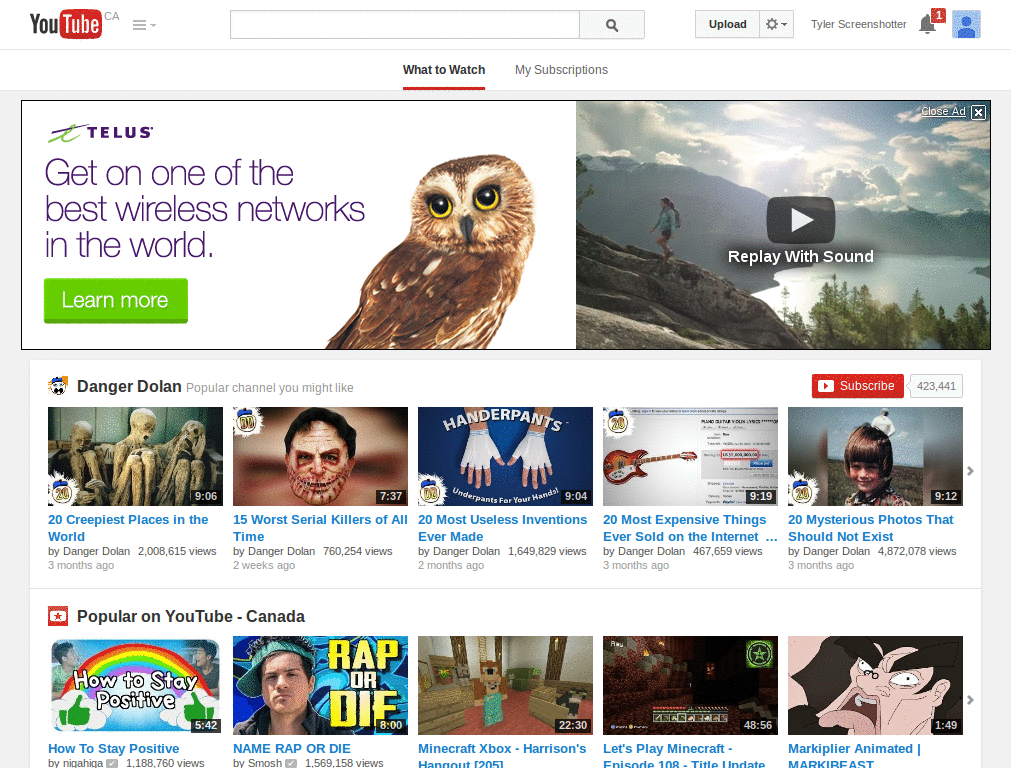Open the Rap or Die thumbnail
Image resolution: width=1024 pixels, height=768 pixels.
[x=320, y=686]
